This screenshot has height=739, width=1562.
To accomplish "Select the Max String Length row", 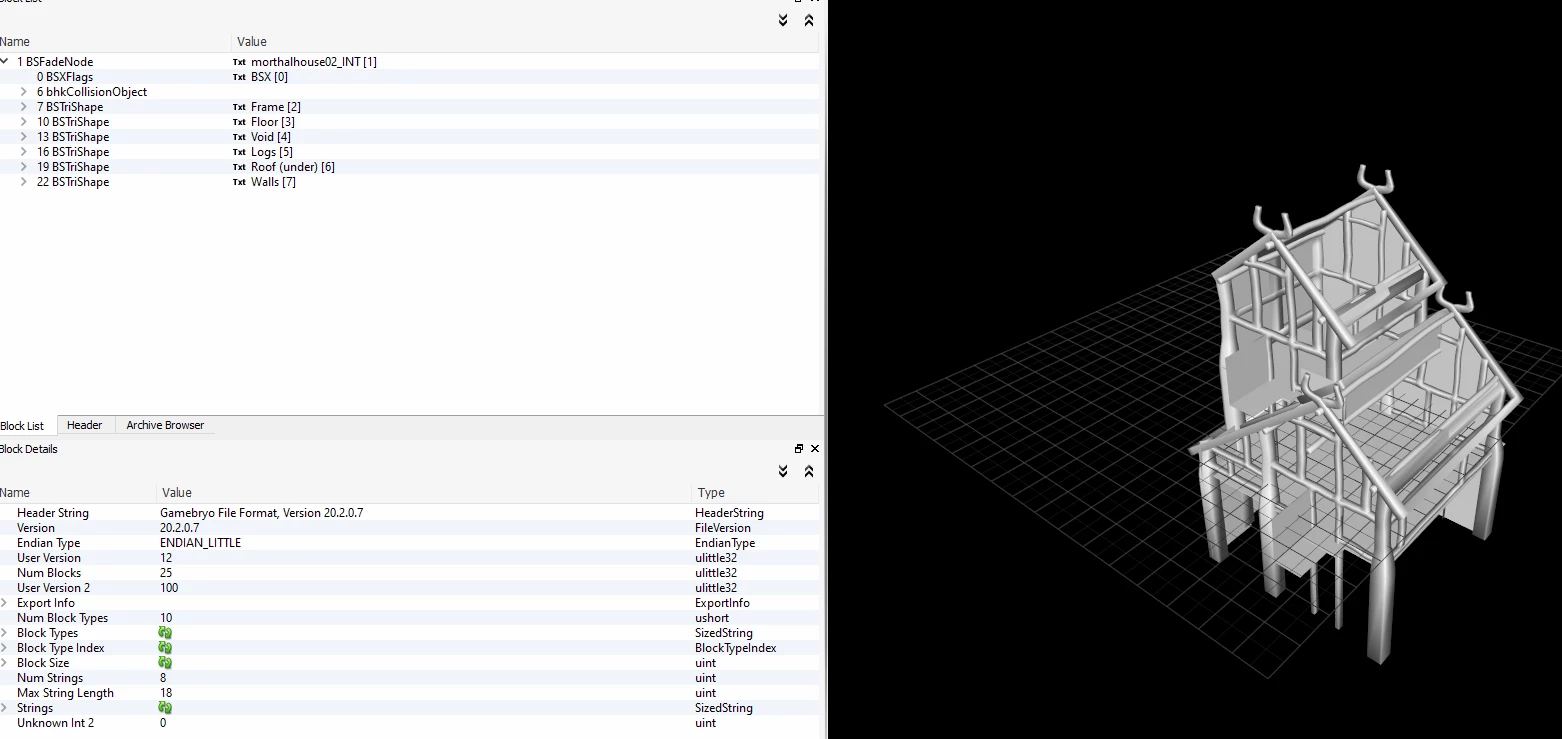I will click(x=409, y=693).
